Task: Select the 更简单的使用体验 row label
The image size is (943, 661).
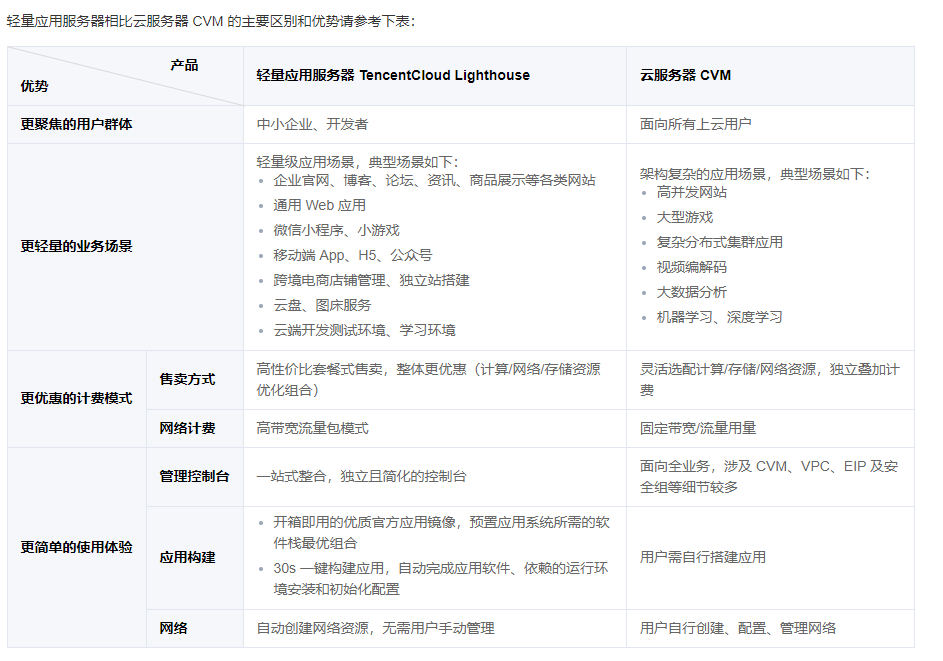Action: click(76, 548)
